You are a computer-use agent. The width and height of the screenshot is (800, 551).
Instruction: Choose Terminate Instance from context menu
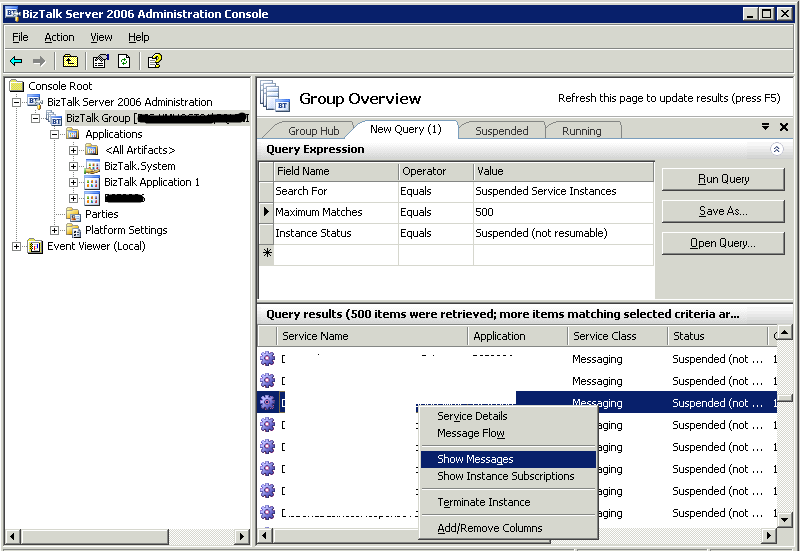click(x=508, y=502)
